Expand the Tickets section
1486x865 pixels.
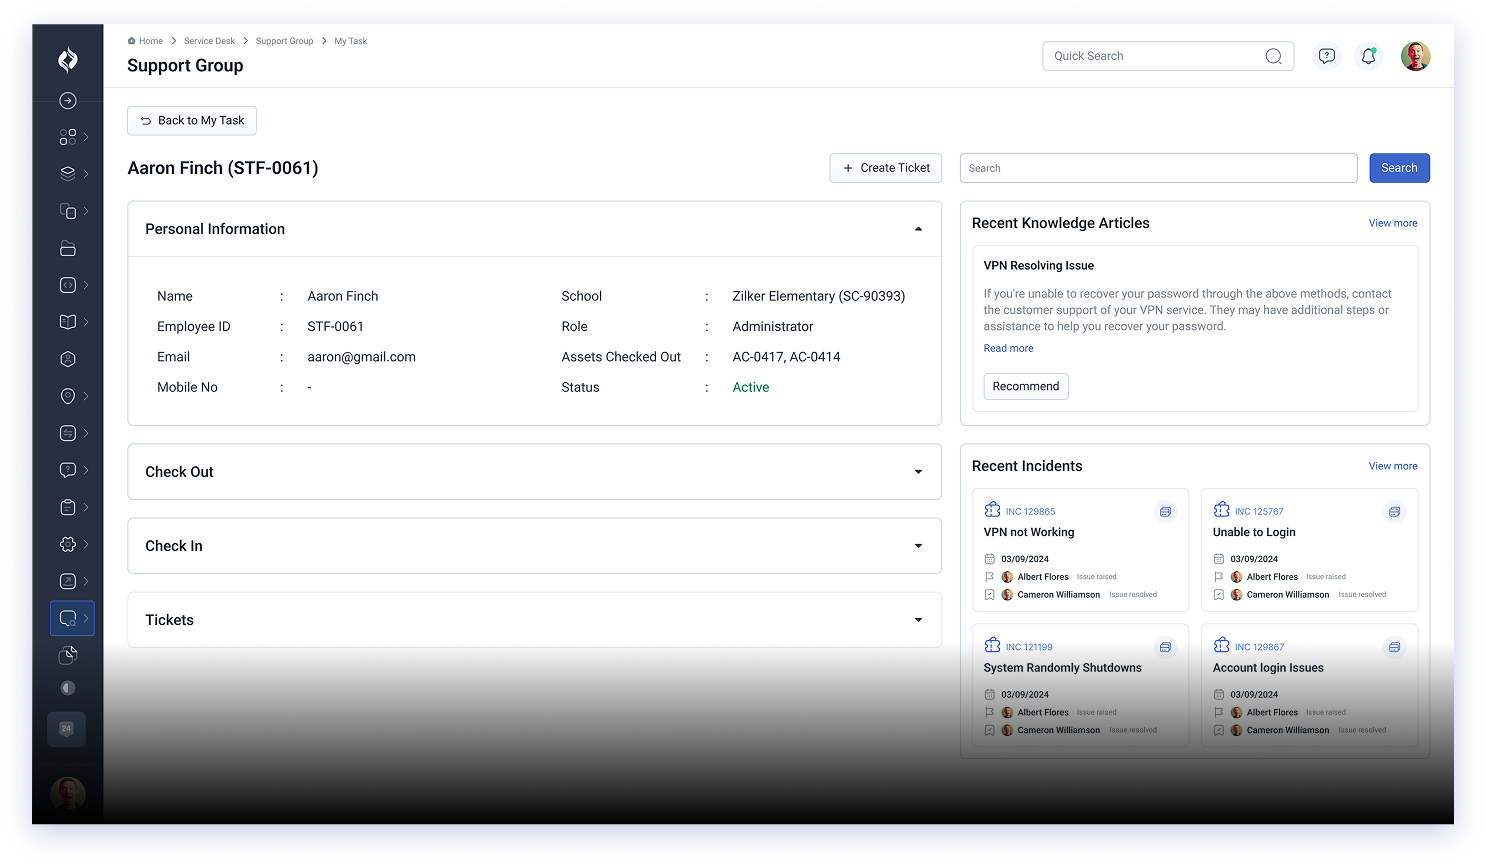click(918, 619)
